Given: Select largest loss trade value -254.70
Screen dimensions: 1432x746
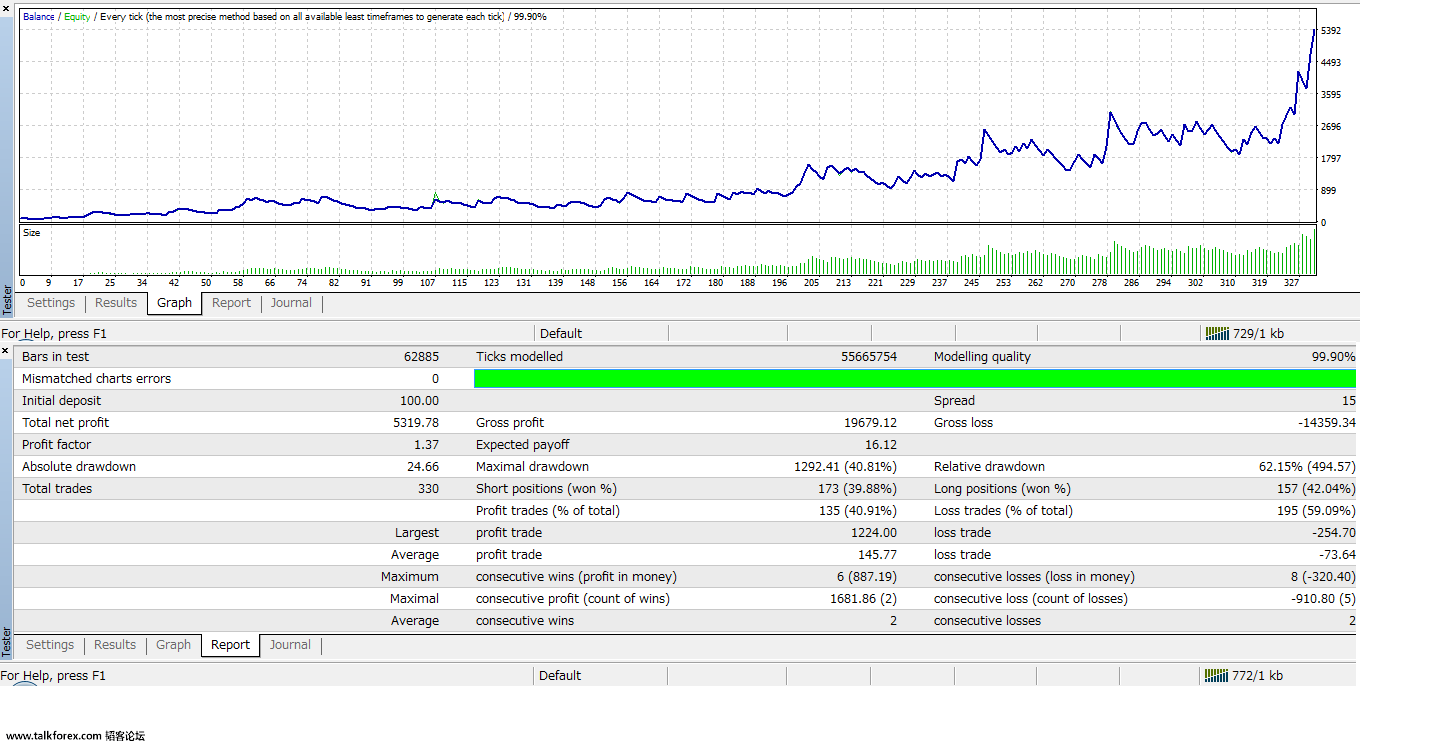Looking at the screenshot, I should (x=1333, y=533).
